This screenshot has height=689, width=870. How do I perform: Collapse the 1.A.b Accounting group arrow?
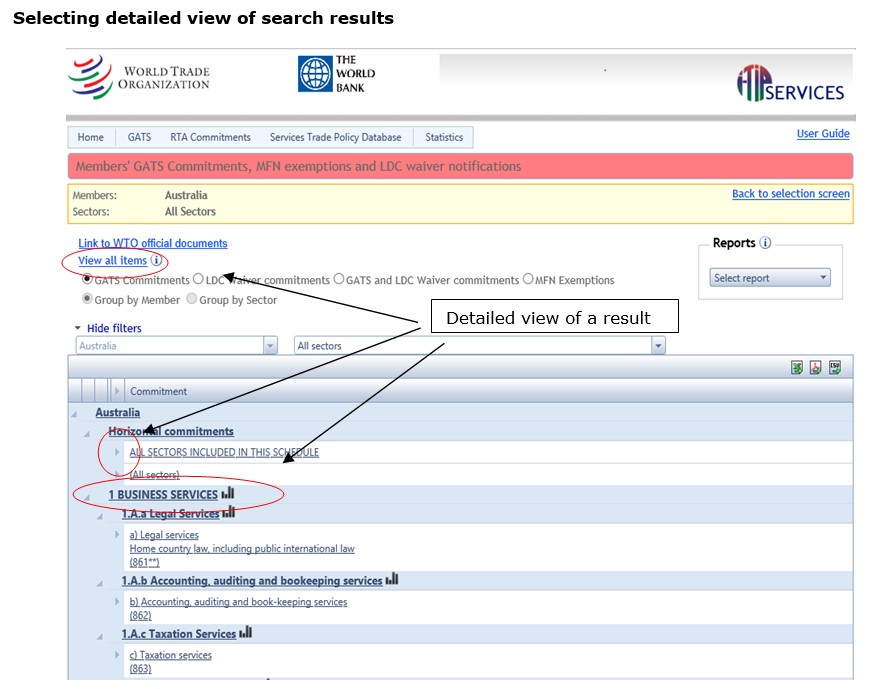pos(100,583)
